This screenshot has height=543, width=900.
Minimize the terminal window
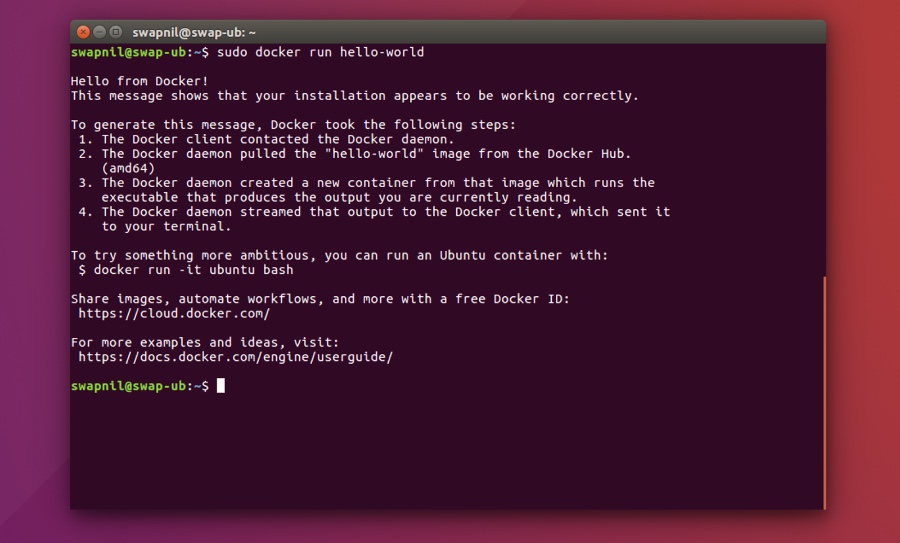[99, 32]
